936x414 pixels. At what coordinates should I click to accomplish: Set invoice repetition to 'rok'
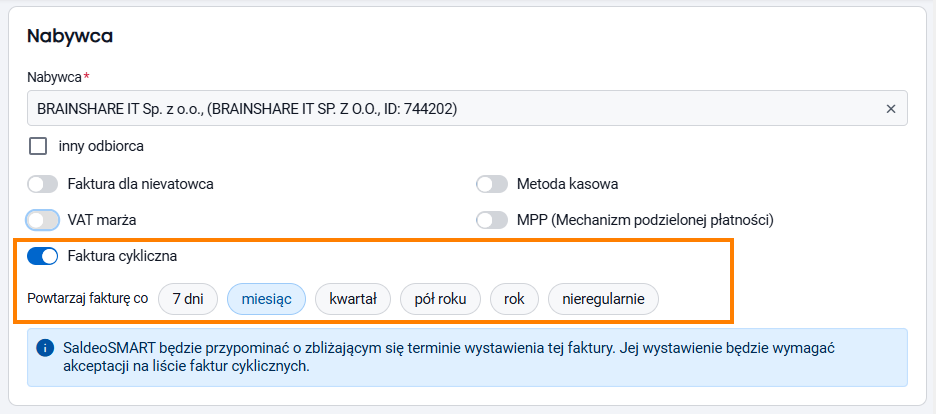(x=515, y=299)
